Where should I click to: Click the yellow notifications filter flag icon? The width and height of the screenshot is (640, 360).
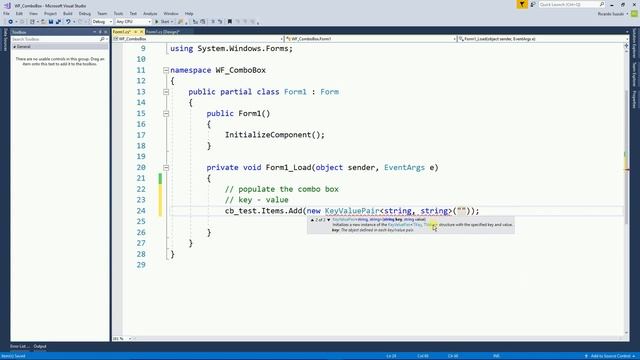pos(522,4)
